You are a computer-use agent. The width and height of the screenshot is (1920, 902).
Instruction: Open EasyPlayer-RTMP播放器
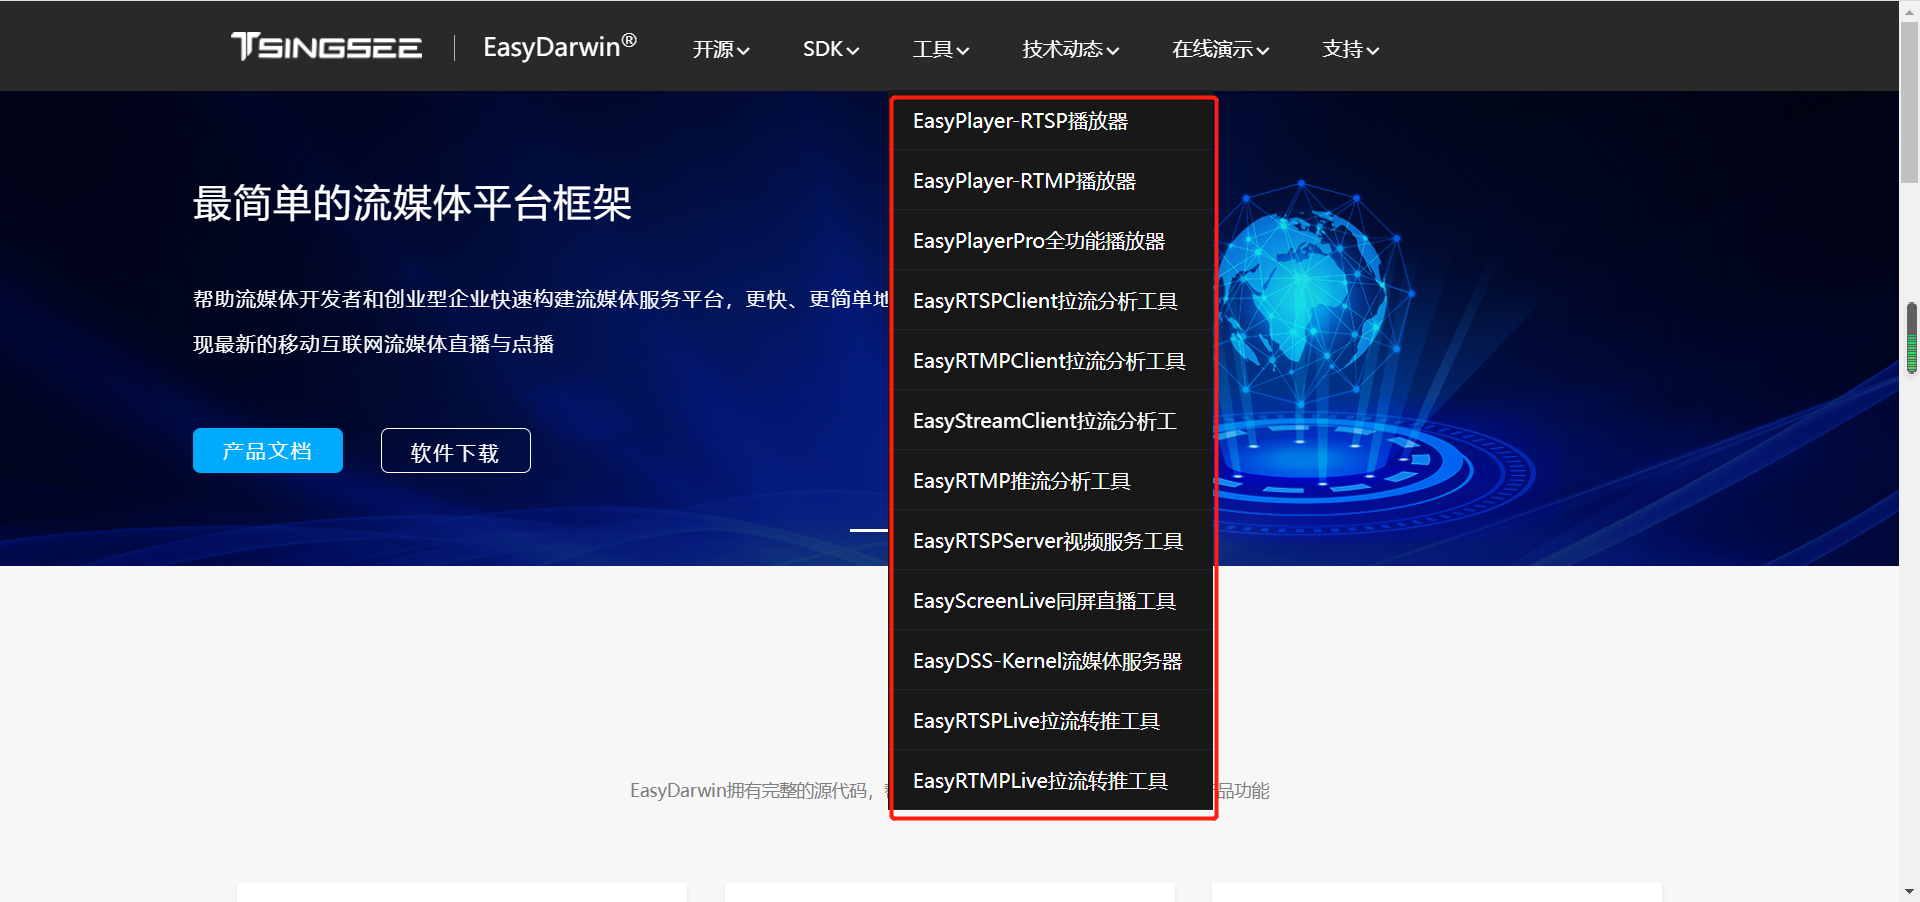point(1024,181)
